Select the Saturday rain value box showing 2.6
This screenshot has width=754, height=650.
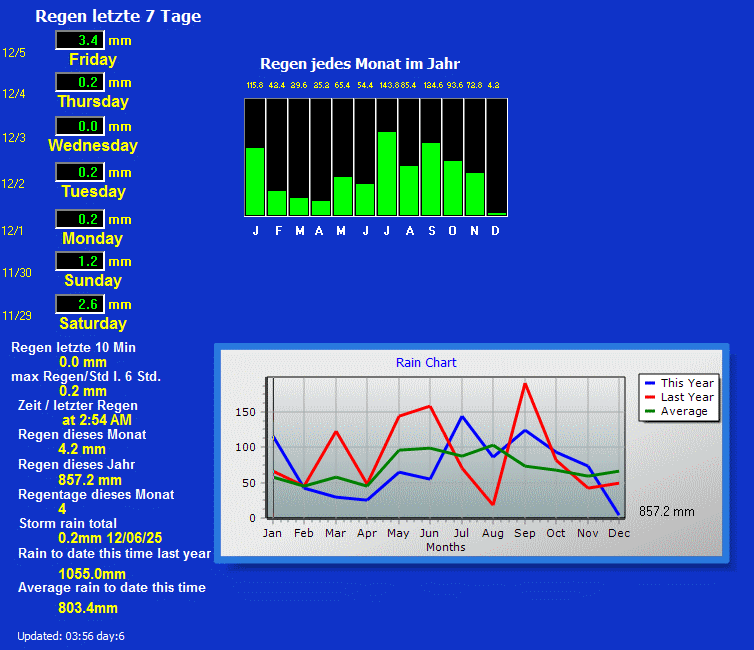pyautogui.click(x=79, y=304)
